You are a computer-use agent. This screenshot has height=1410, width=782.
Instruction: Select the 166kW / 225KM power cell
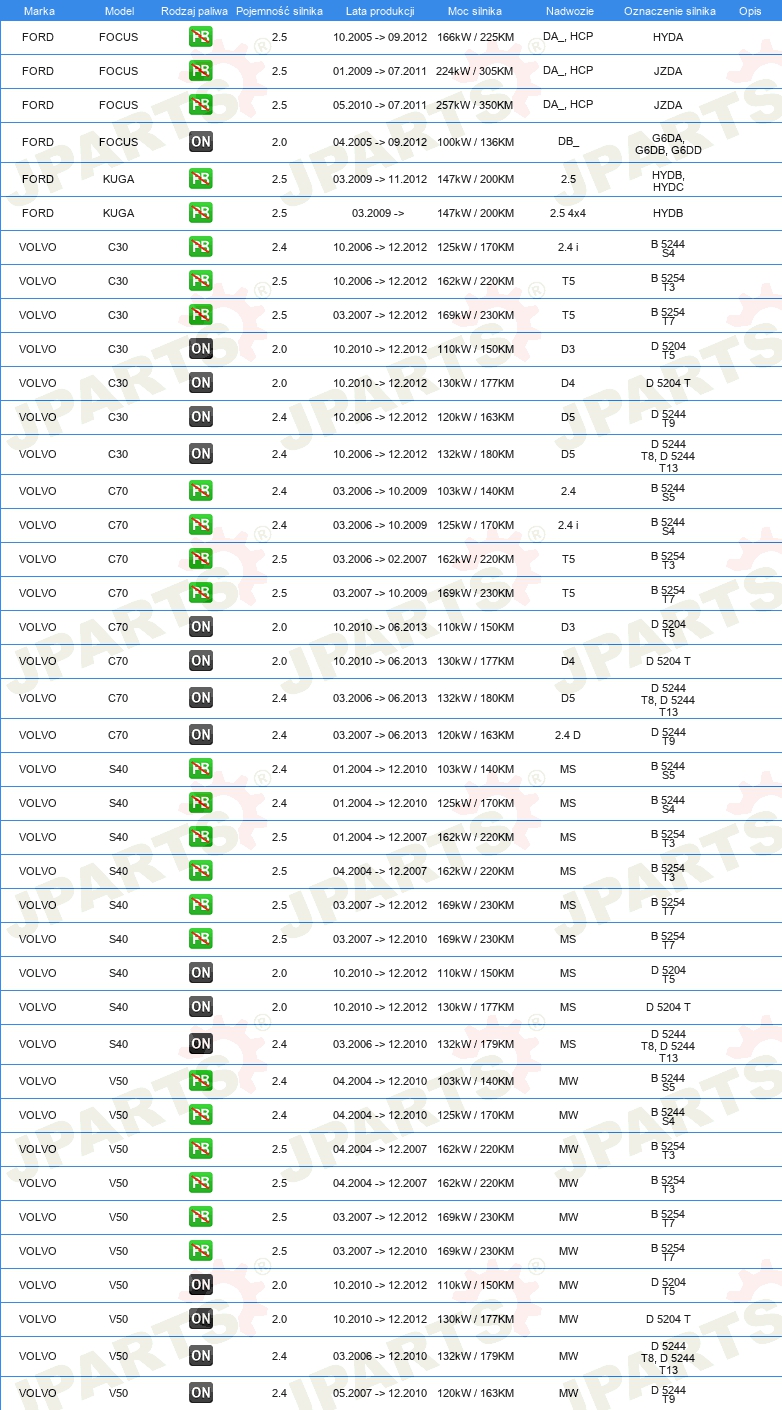click(475, 37)
